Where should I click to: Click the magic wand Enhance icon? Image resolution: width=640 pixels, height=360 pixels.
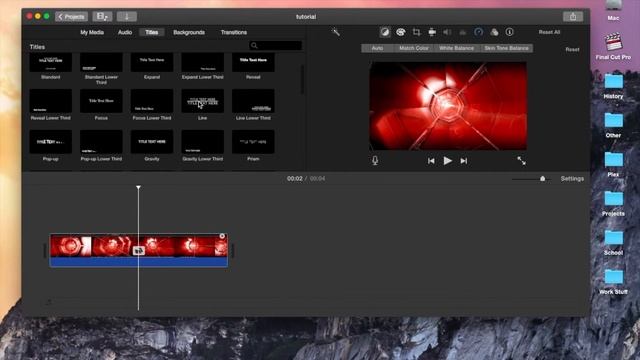336,32
